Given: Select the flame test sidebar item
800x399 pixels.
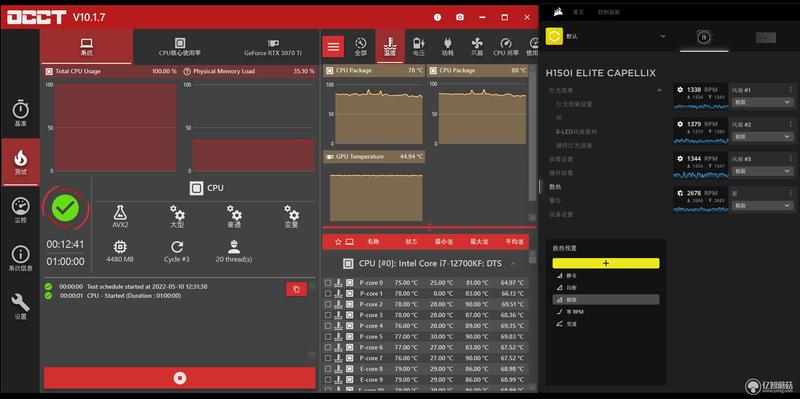Looking at the screenshot, I should 20,162.
